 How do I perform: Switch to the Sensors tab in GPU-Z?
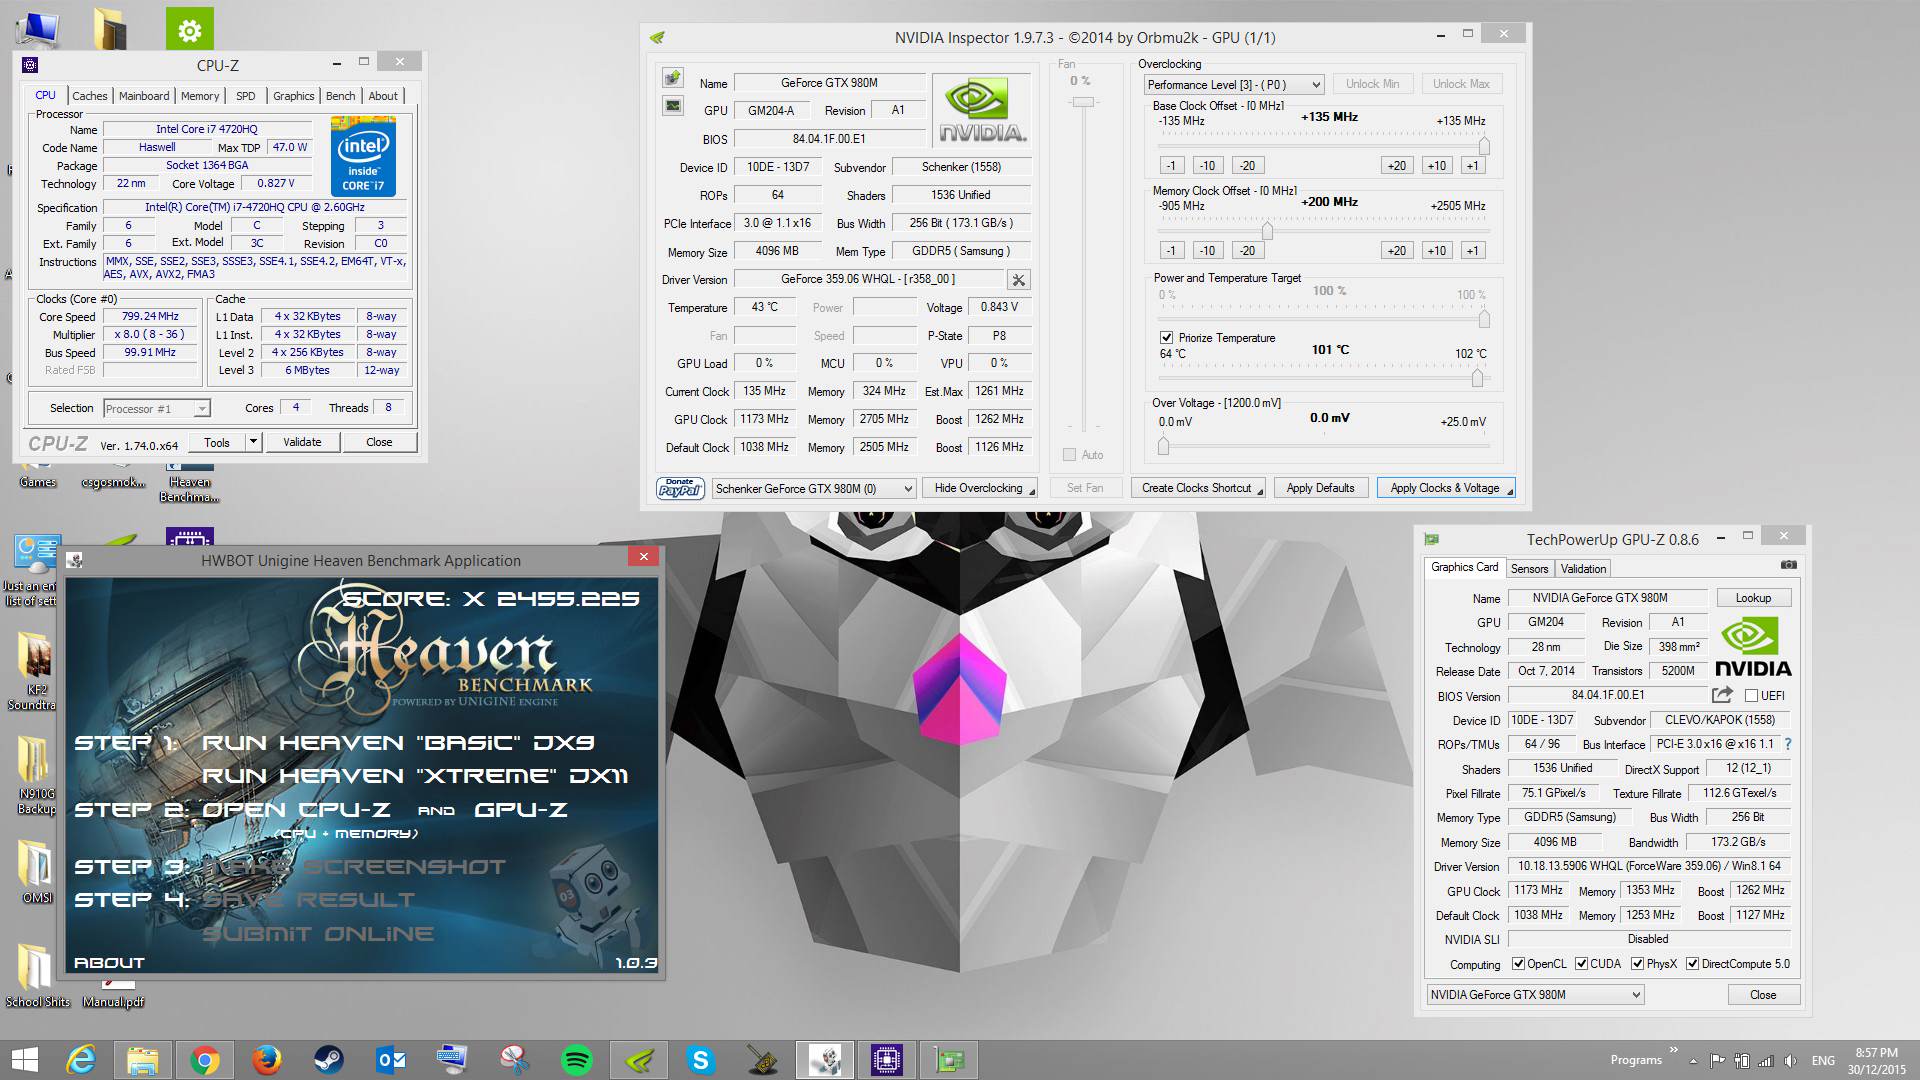coord(1529,568)
